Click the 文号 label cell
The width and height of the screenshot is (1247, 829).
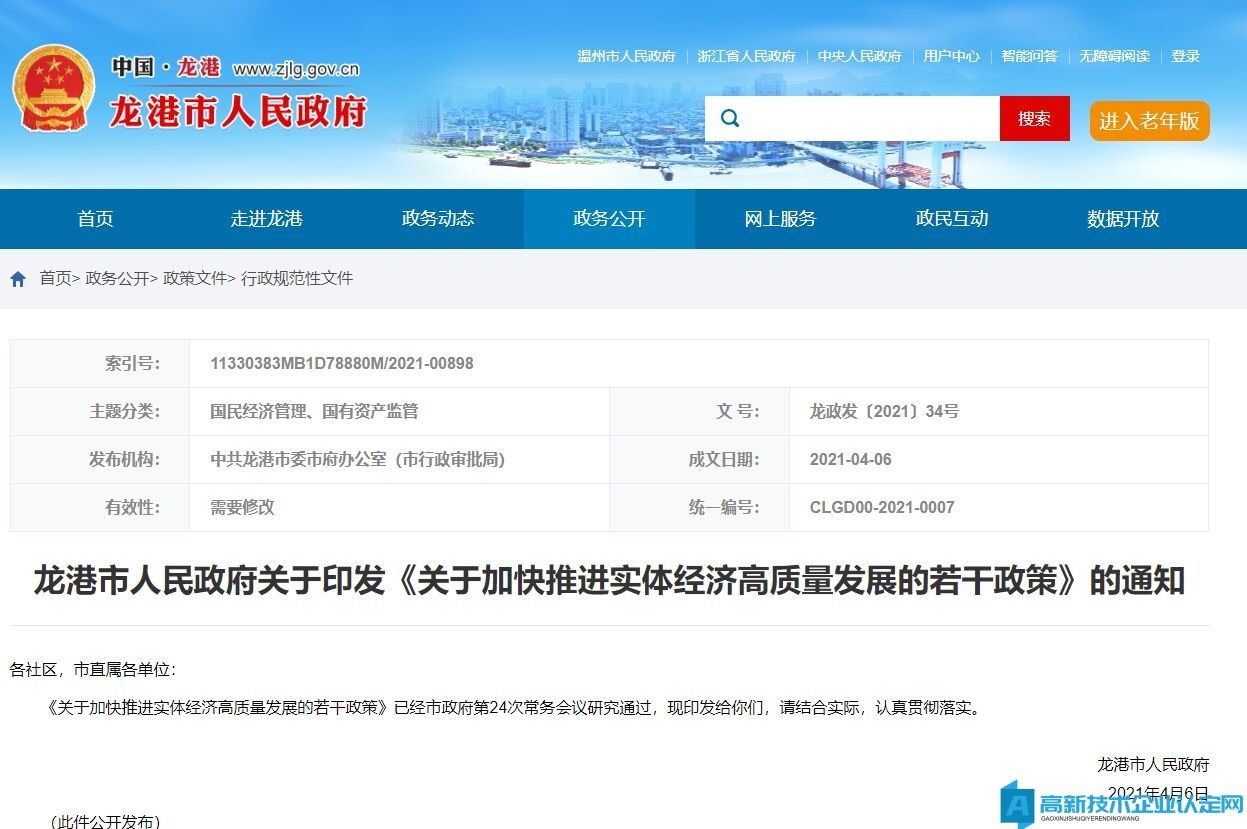(x=700, y=411)
